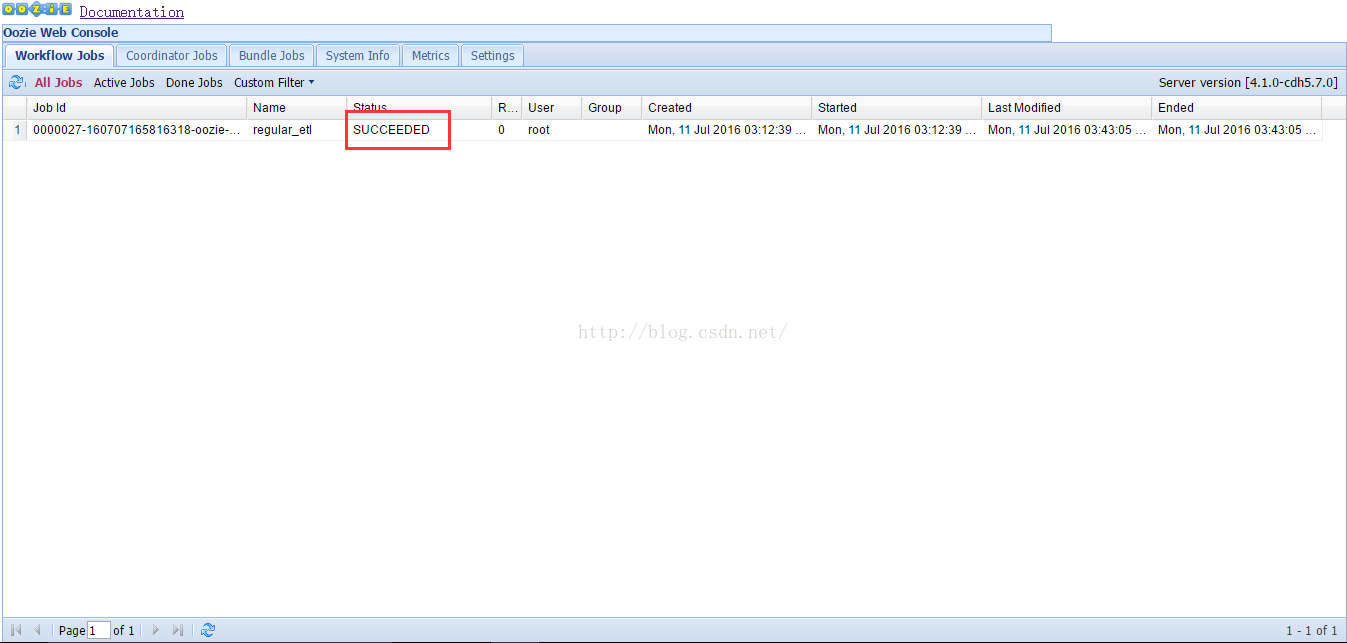Sort by the Started column header

pos(897,108)
